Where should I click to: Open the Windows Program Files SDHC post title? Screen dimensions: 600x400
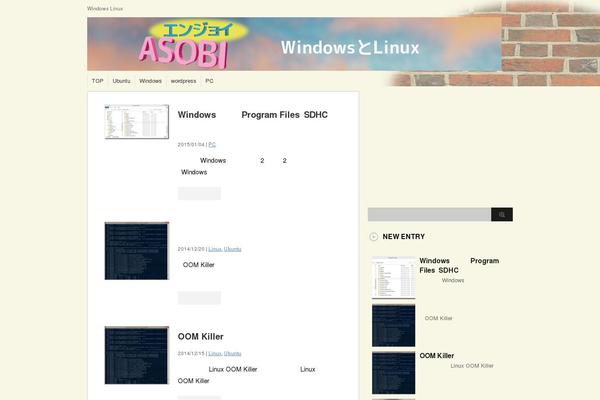coord(253,115)
